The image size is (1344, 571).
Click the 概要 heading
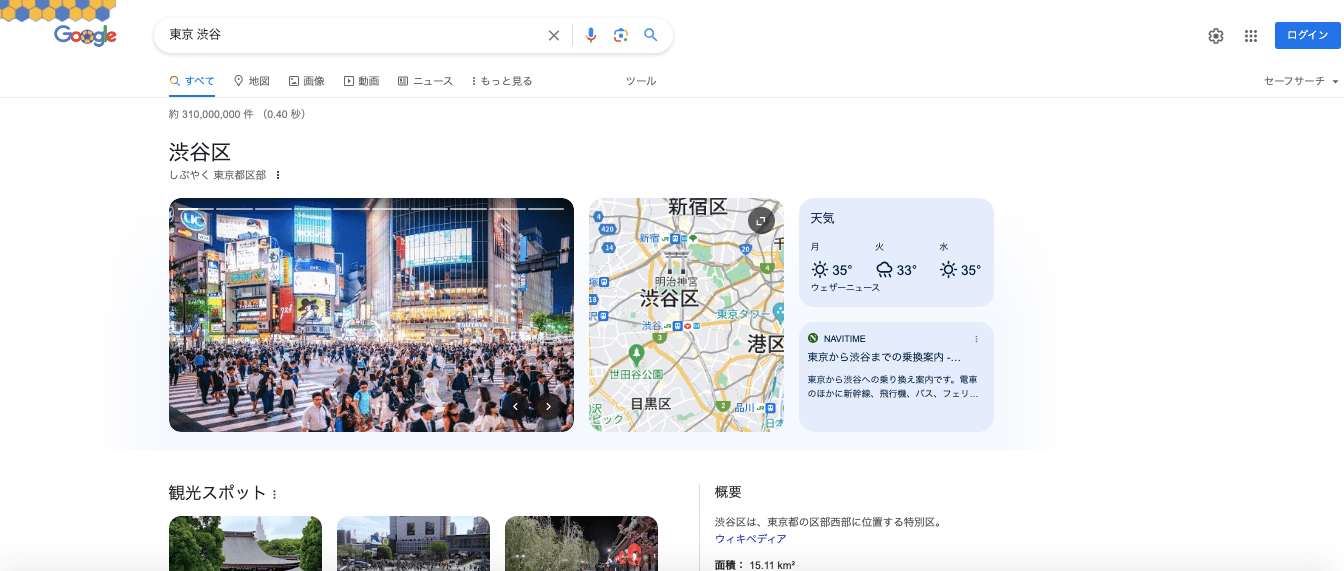pyautogui.click(x=728, y=492)
